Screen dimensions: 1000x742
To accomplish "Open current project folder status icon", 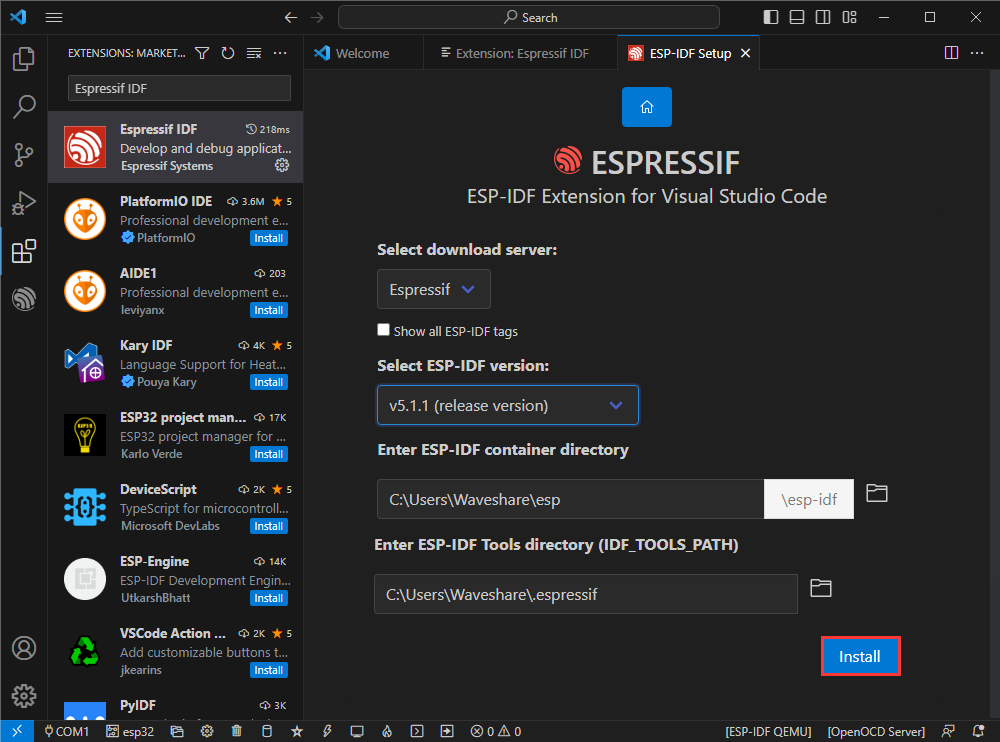I will 177,731.
